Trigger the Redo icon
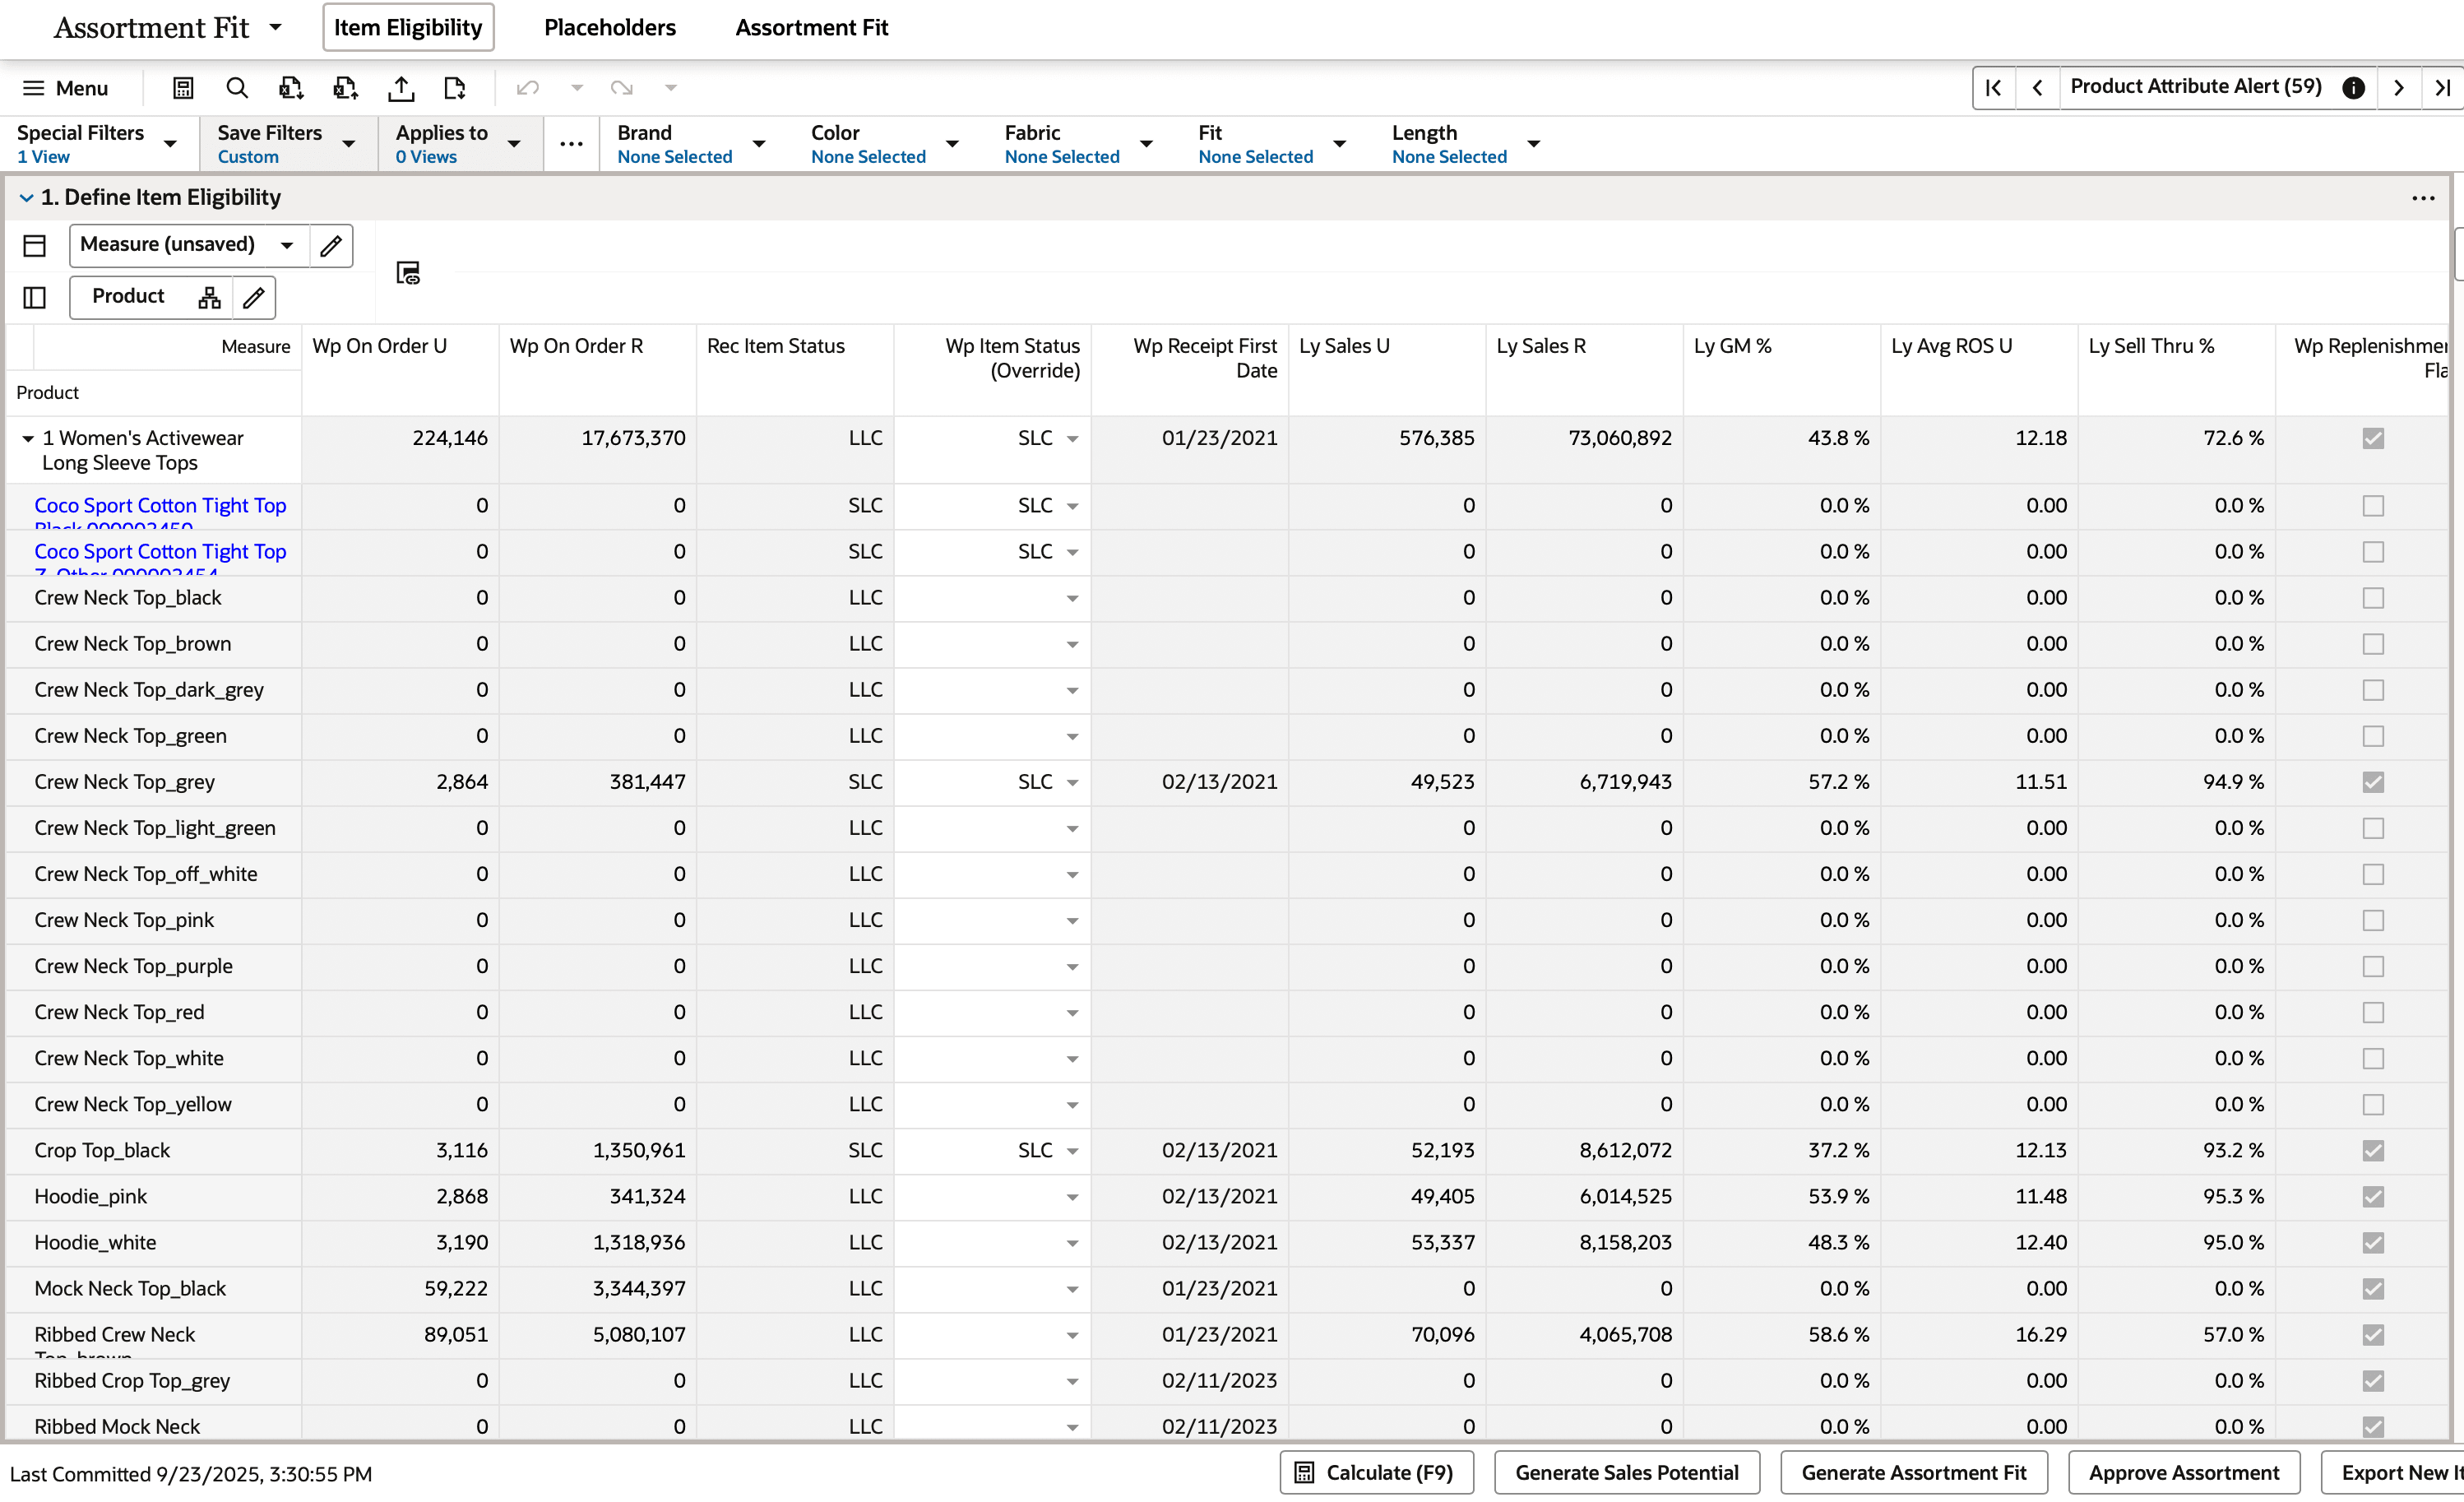 coord(621,88)
